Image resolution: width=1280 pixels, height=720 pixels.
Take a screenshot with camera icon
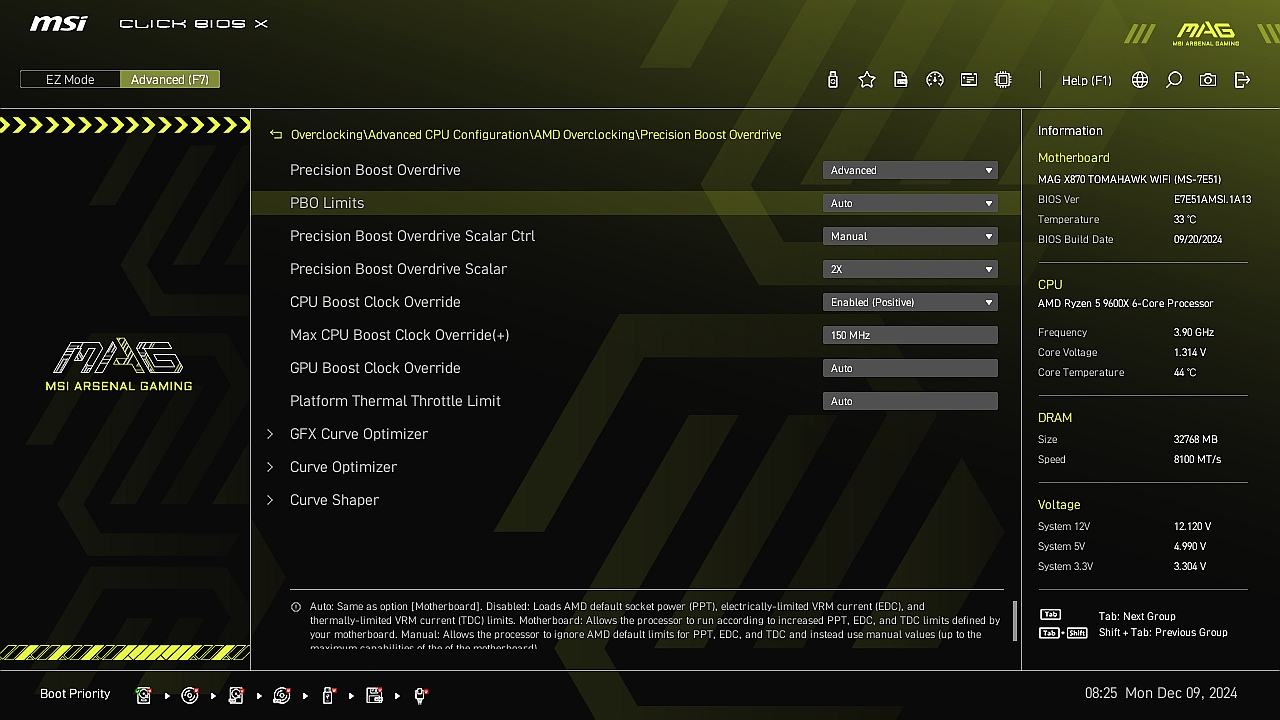click(1208, 80)
